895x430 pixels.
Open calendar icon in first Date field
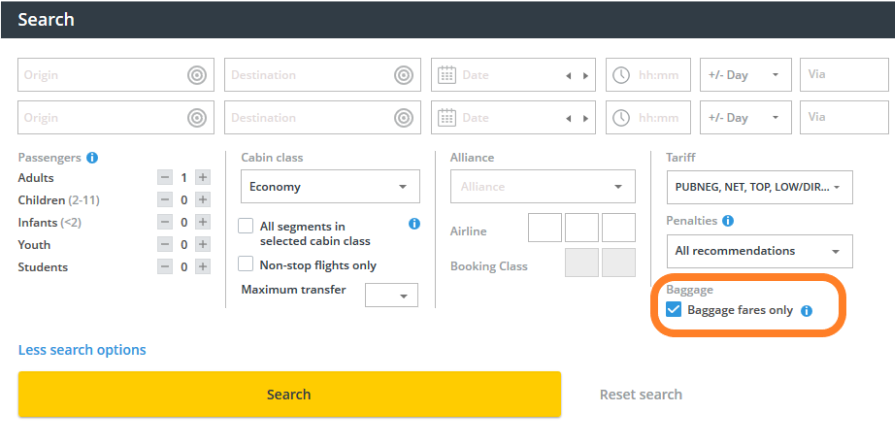tap(447, 75)
